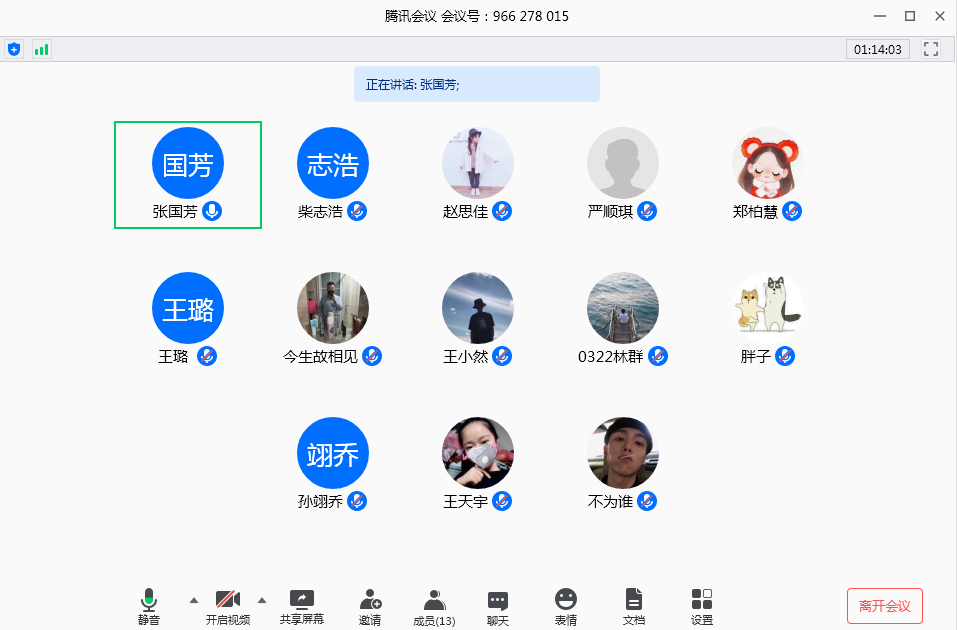Click 郑柏慧's cartoon avatar

click(x=767, y=163)
